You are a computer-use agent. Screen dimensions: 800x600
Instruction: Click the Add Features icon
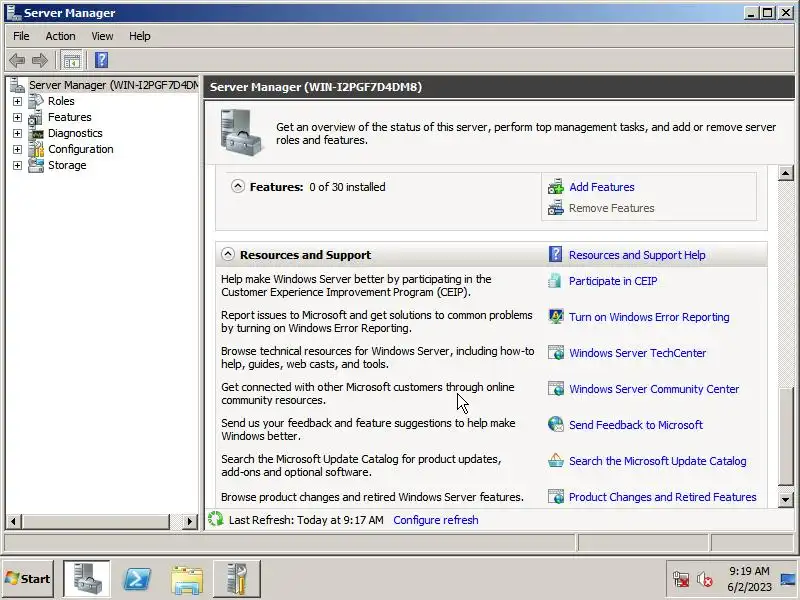[x=556, y=187]
